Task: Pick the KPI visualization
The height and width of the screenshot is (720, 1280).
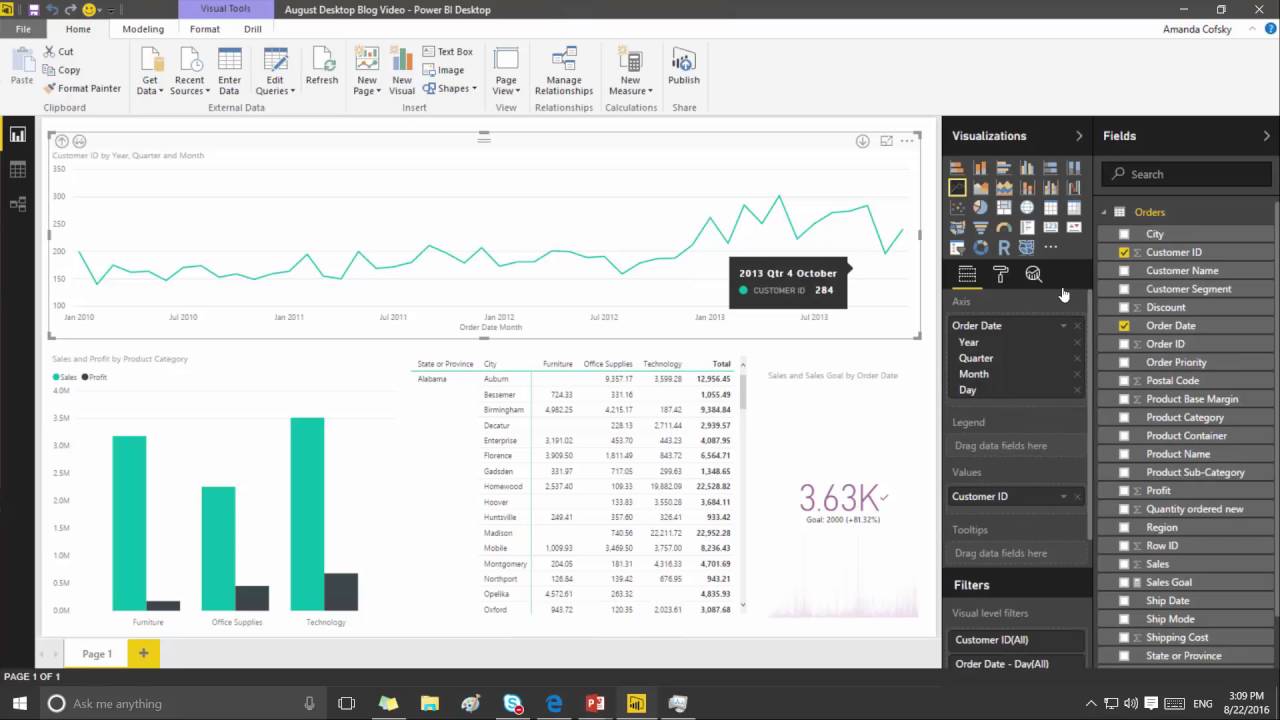Action: pyautogui.click(x=1074, y=227)
